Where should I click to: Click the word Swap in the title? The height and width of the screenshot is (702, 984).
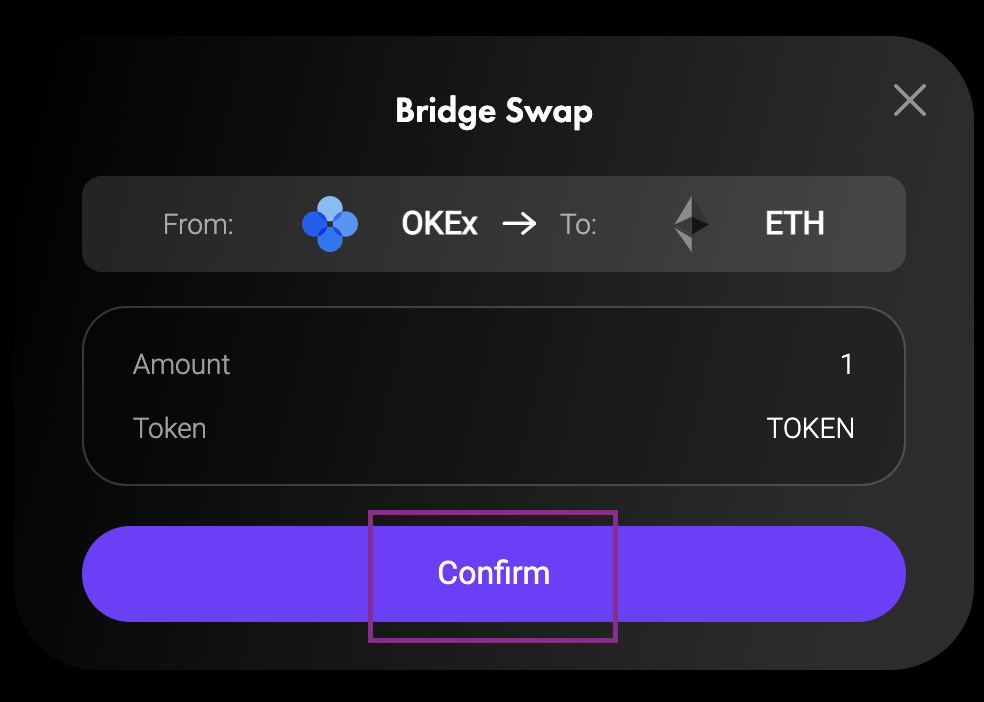coord(548,112)
